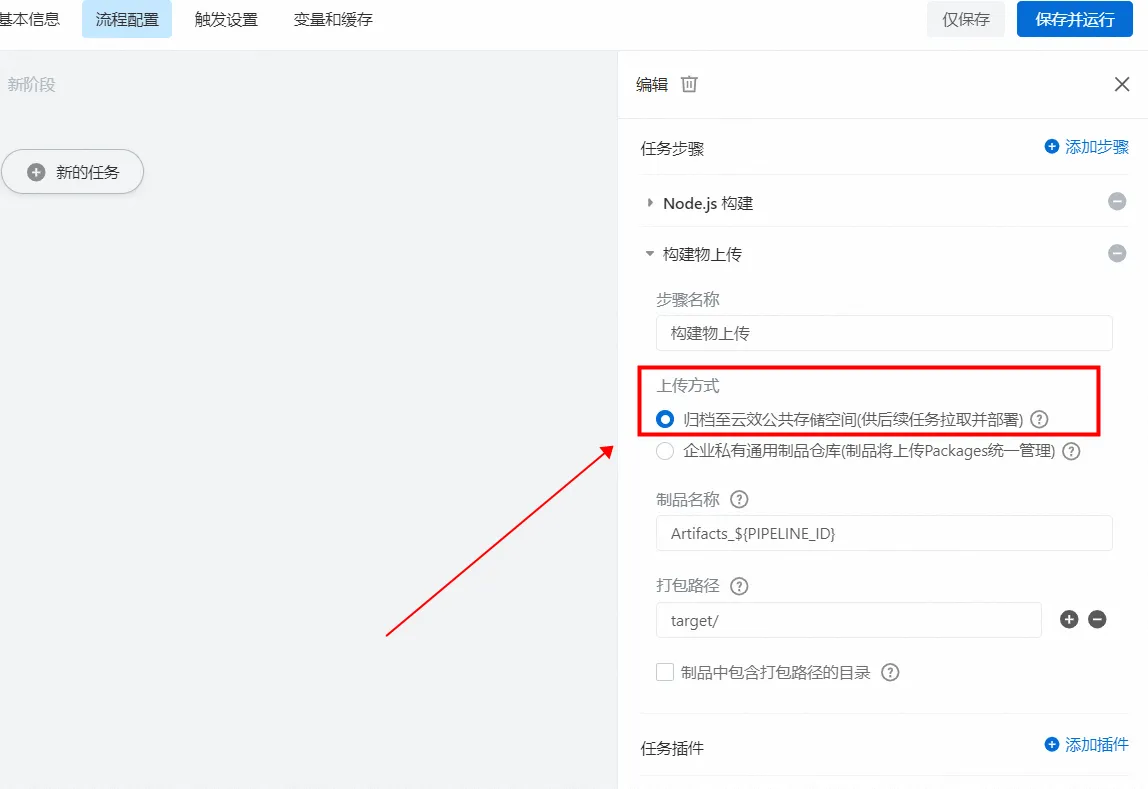1148x789 pixels.
Task: Open the 变量和缓存 tab
Action: click(333, 19)
